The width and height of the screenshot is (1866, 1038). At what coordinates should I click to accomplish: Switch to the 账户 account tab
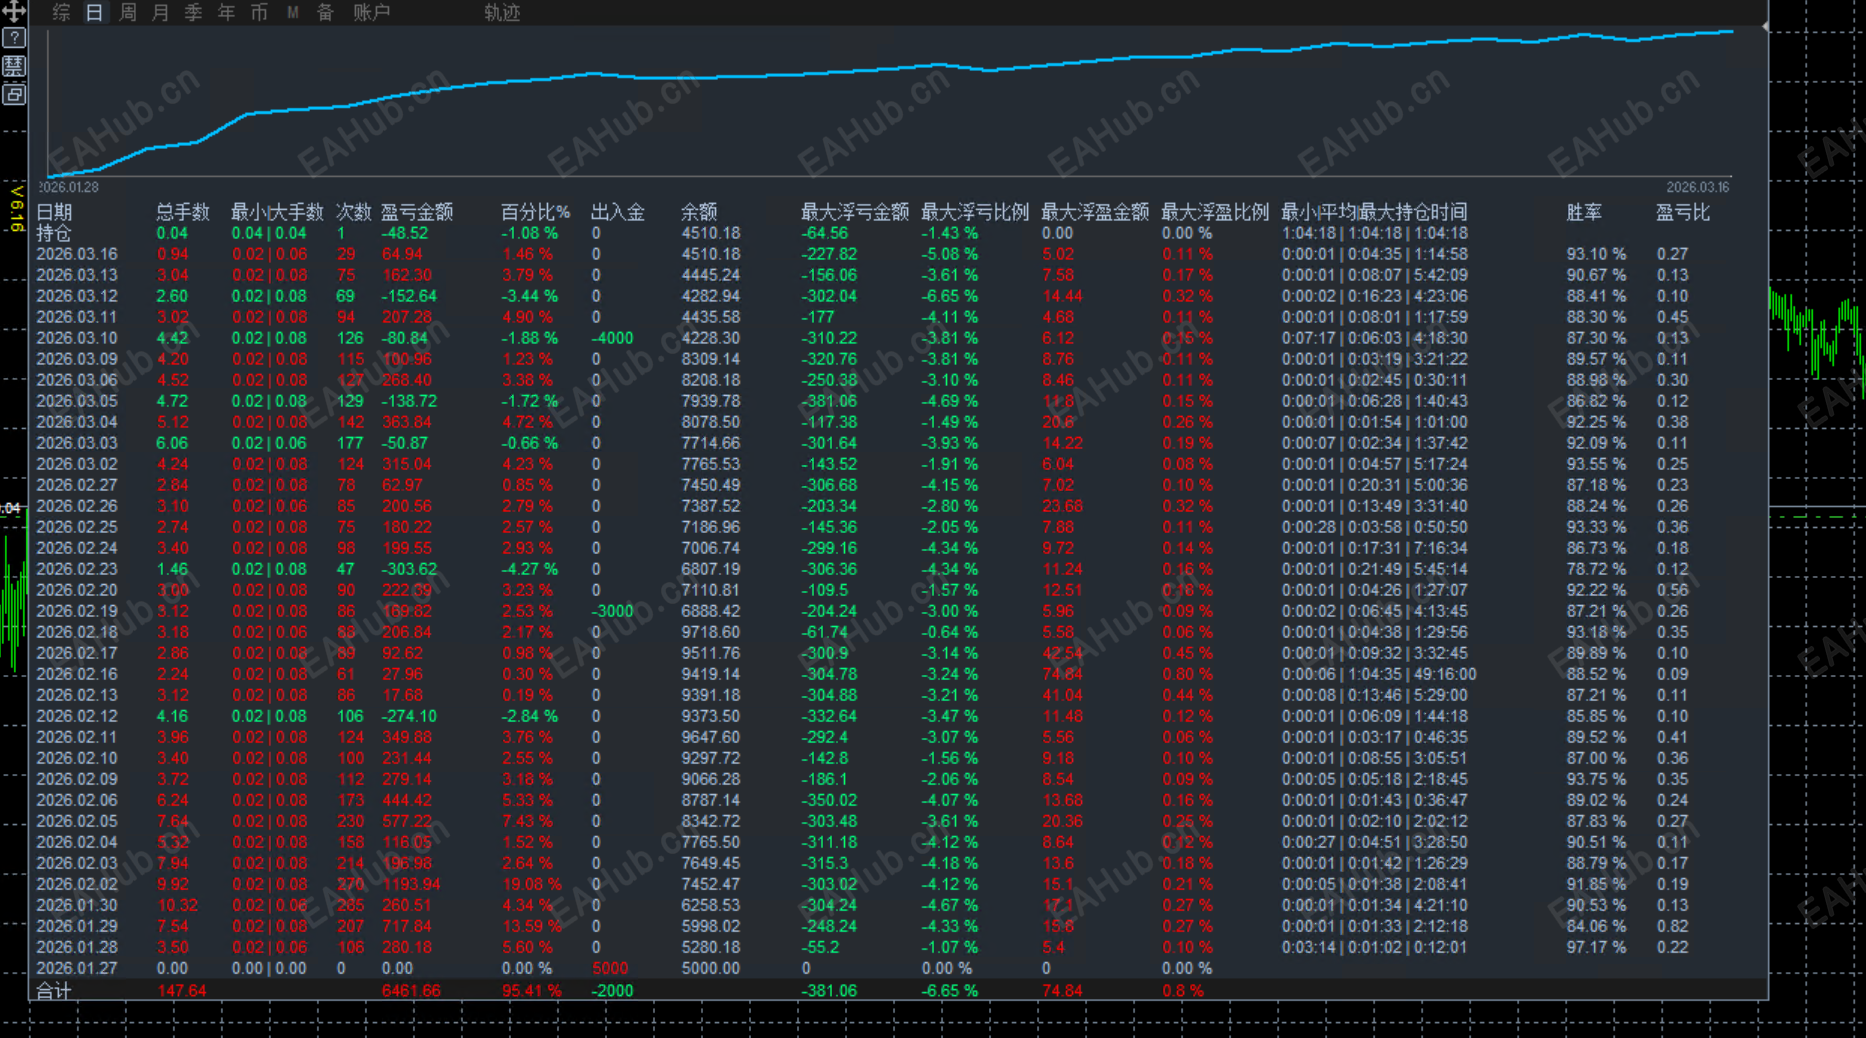tap(372, 12)
